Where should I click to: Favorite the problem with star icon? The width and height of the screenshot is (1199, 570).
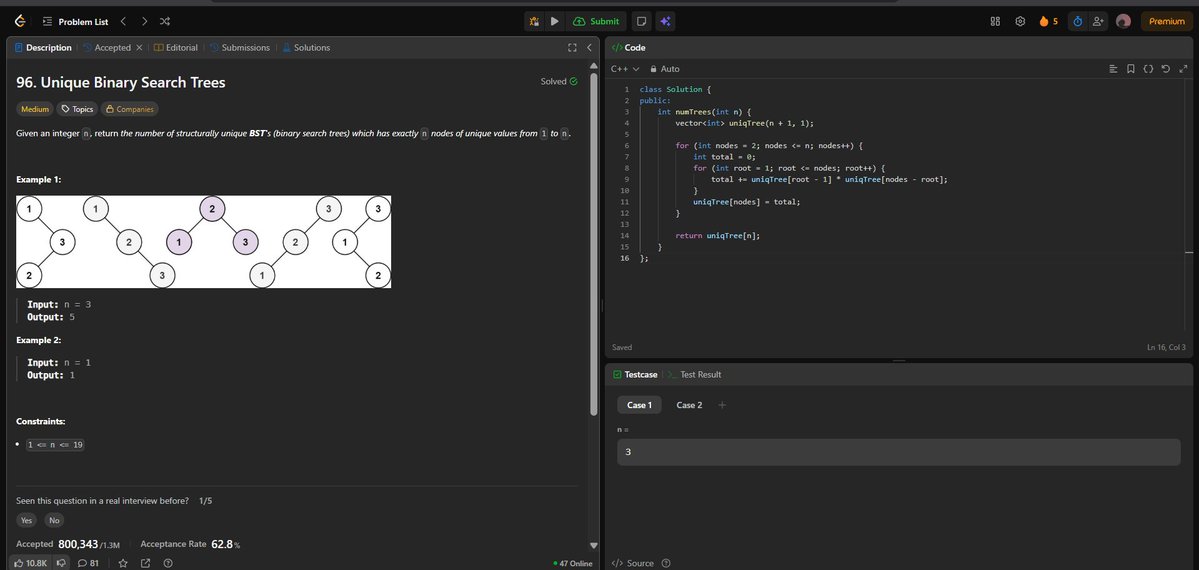pos(123,563)
